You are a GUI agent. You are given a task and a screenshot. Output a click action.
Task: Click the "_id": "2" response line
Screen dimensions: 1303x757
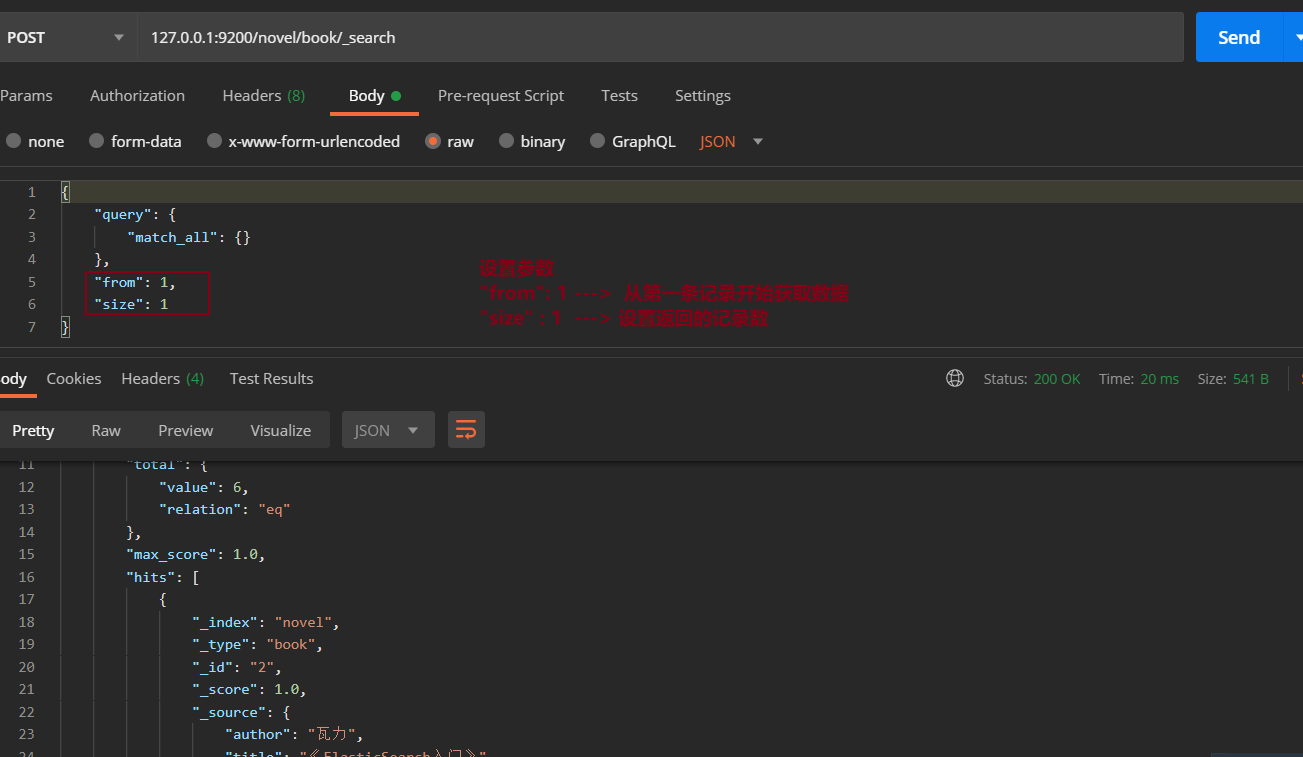pyautogui.click(x=238, y=667)
